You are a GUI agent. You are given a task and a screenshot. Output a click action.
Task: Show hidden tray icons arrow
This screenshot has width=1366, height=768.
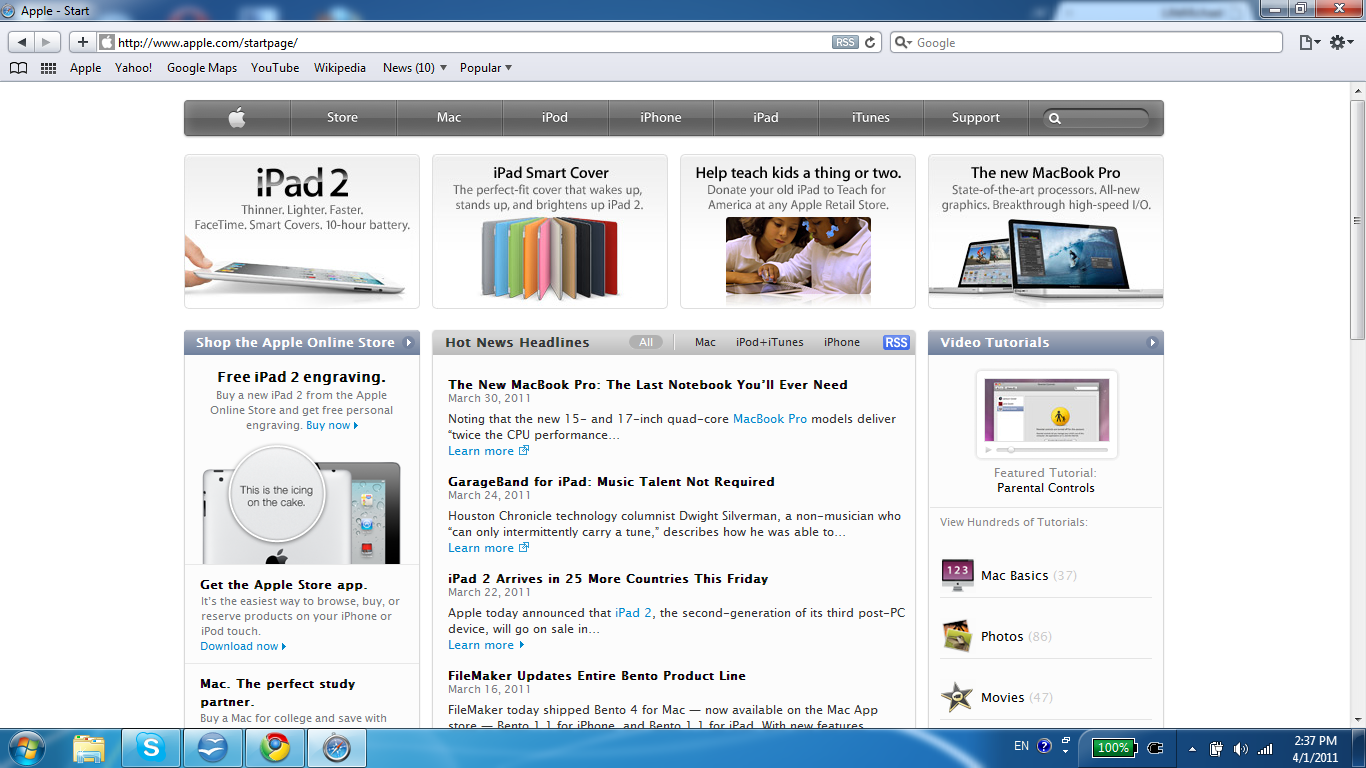click(1192, 748)
